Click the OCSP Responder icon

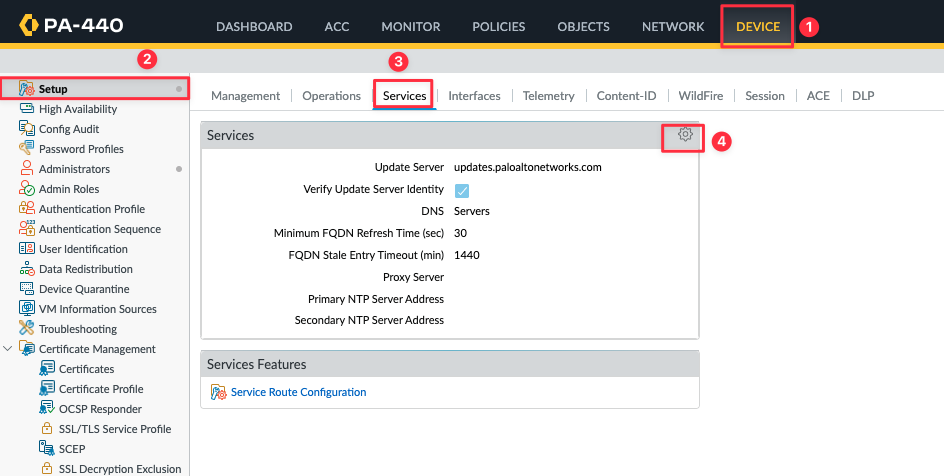47,408
